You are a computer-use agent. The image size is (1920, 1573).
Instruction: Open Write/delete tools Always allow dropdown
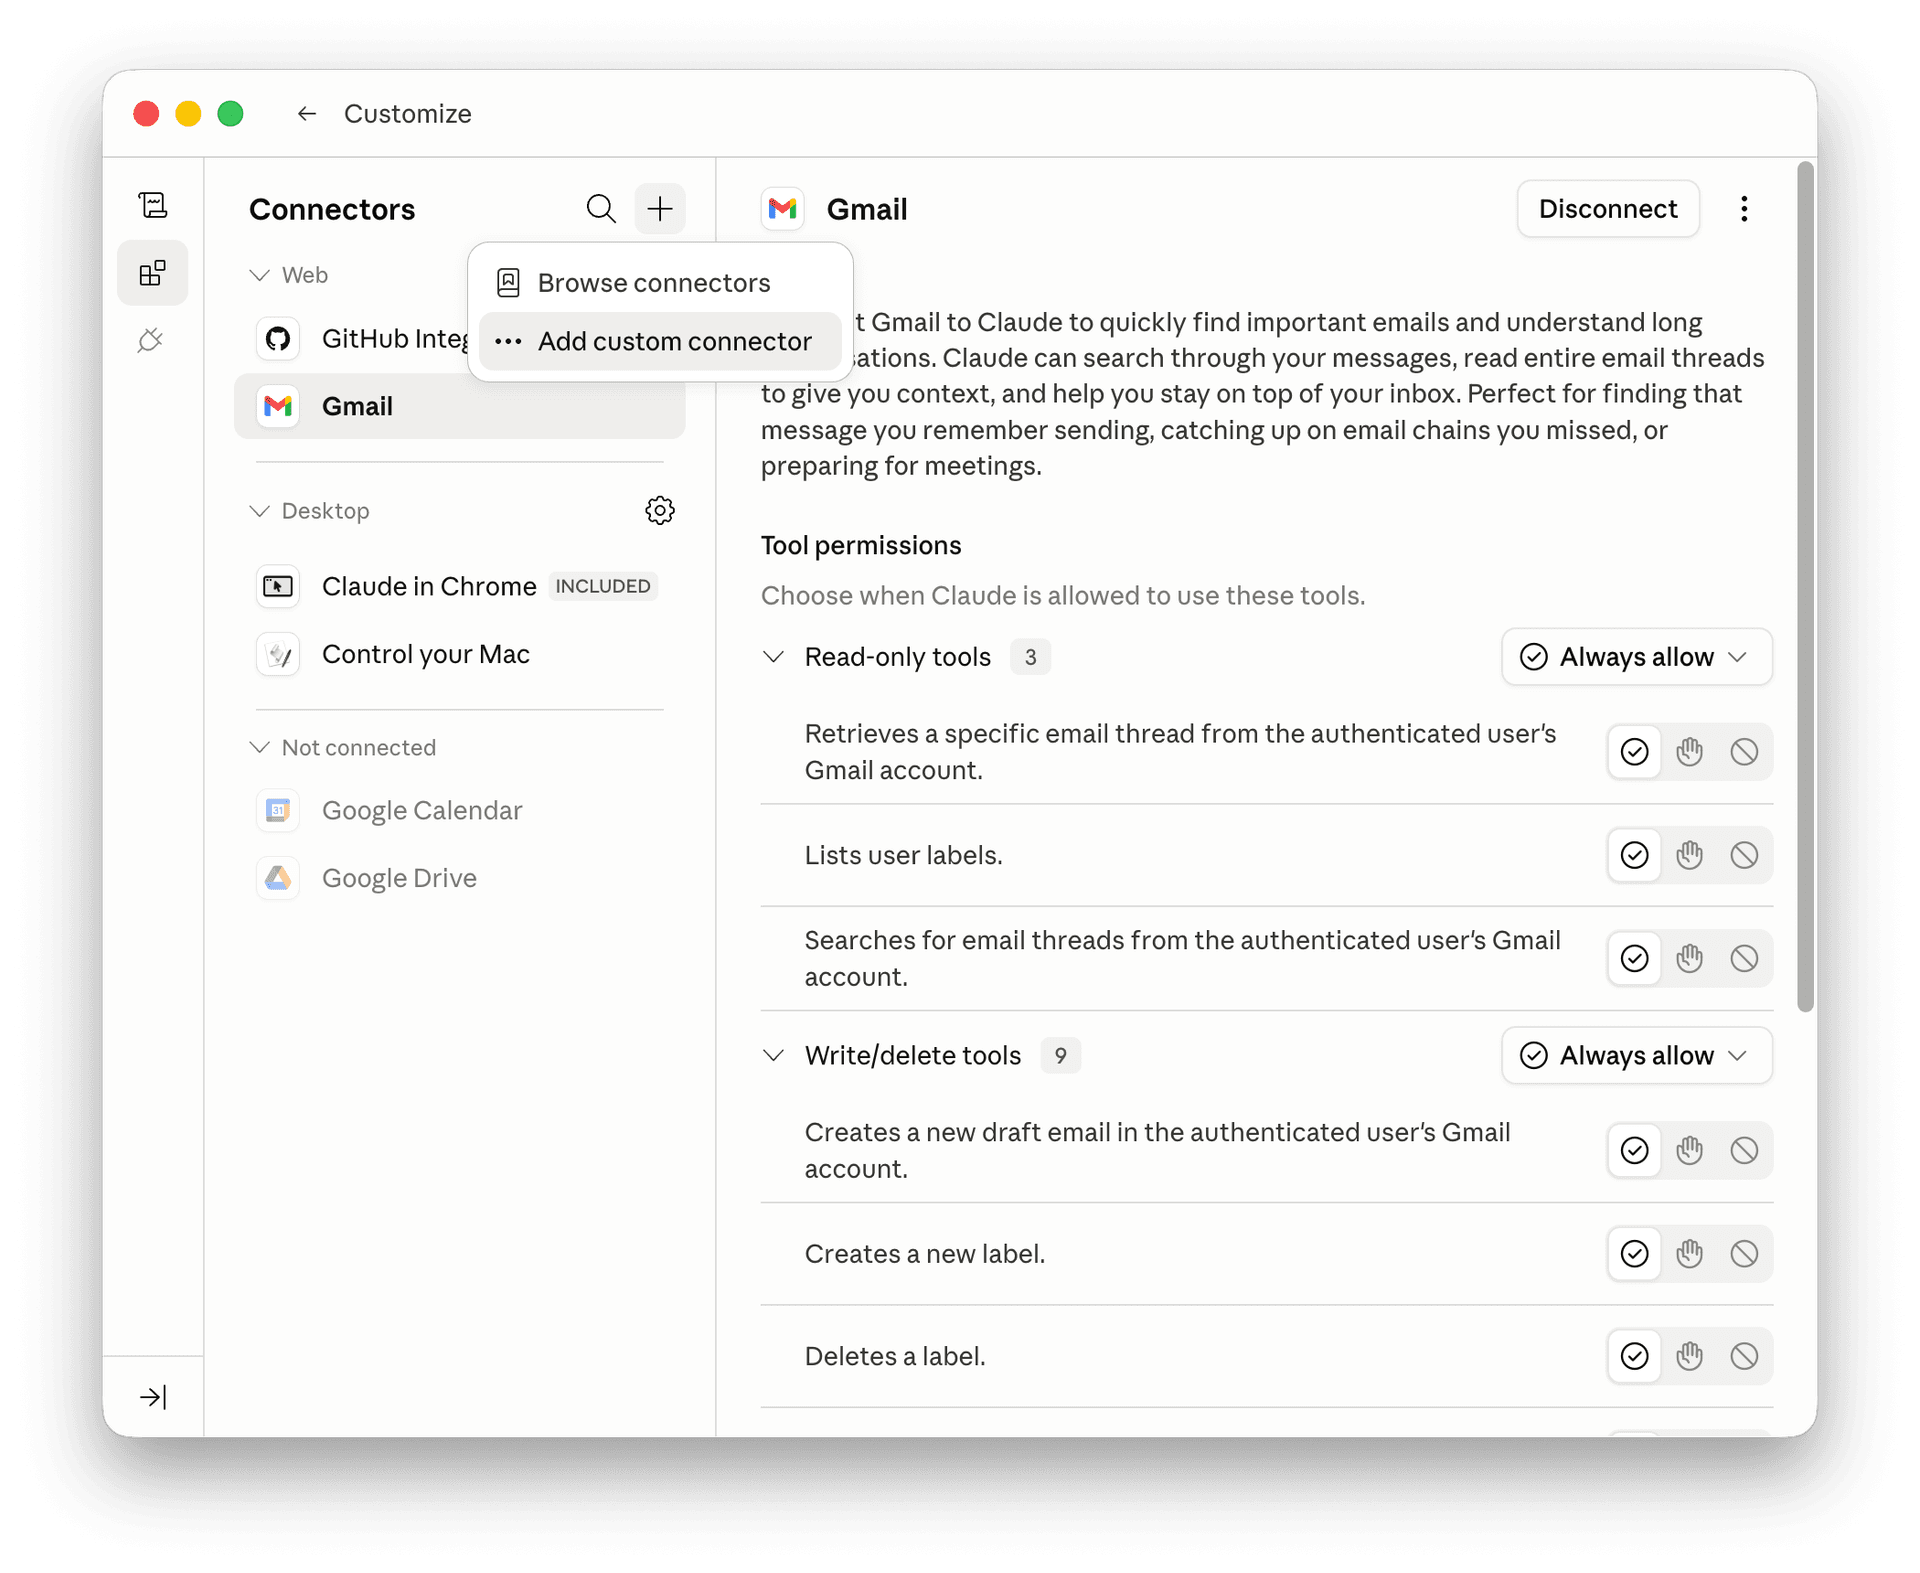(x=1636, y=1055)
